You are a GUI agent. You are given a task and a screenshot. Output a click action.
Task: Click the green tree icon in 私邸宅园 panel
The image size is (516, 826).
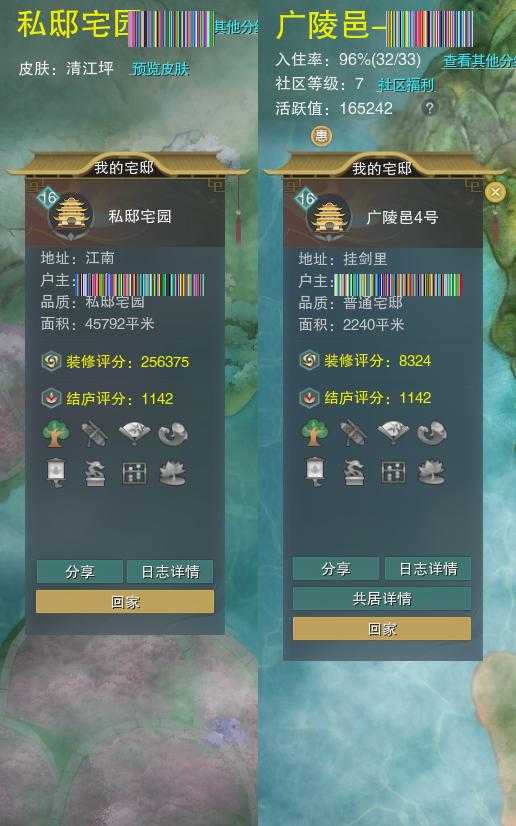click(56, 434)
